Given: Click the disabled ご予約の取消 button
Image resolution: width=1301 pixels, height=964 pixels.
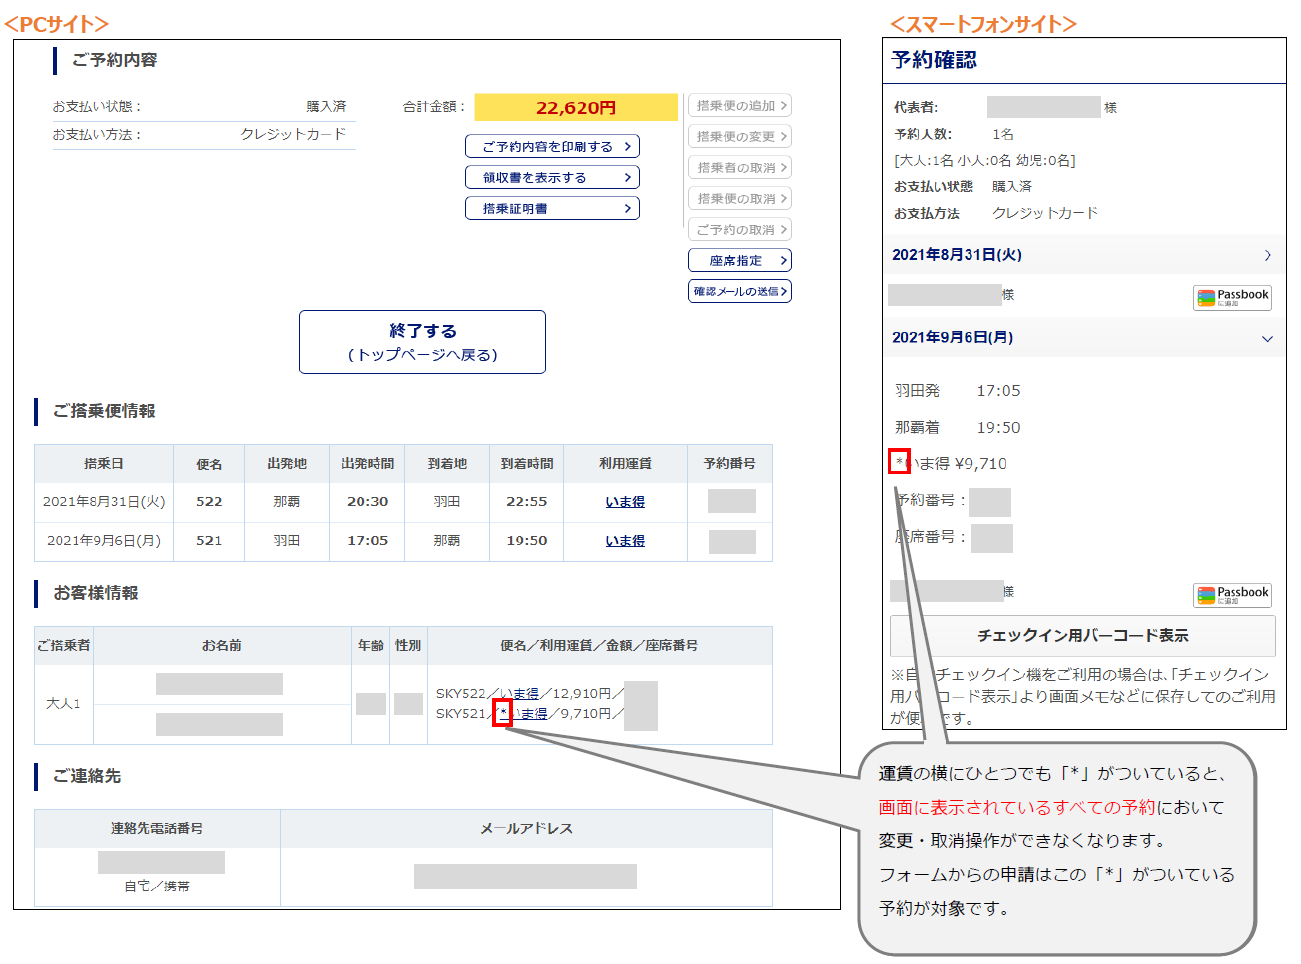Looking at the screenshot, I should (x=739, y=229).
